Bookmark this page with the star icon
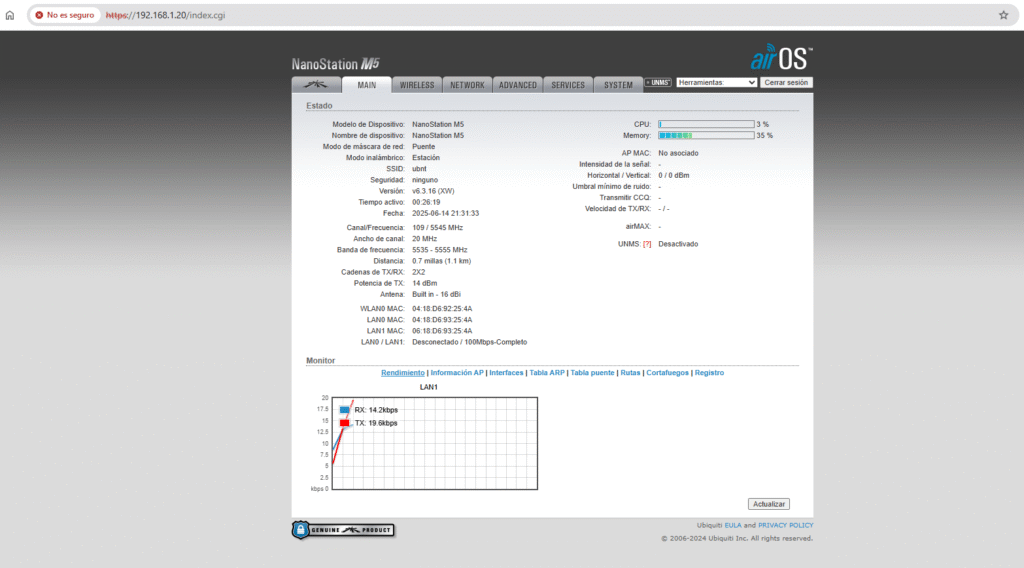Image resolution: width=1024 pixels, height=568 pixels. (x=1004, y=15)
